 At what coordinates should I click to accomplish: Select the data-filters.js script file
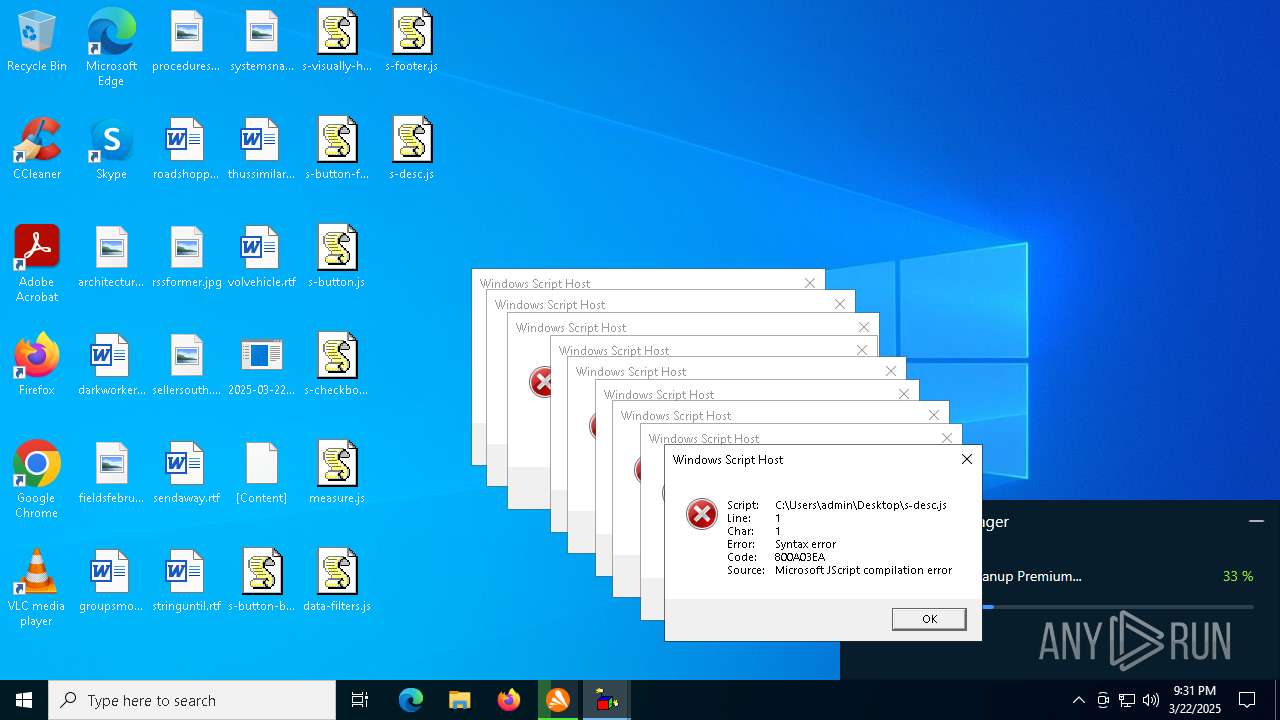pyautogui.click(x=337, y=581)
